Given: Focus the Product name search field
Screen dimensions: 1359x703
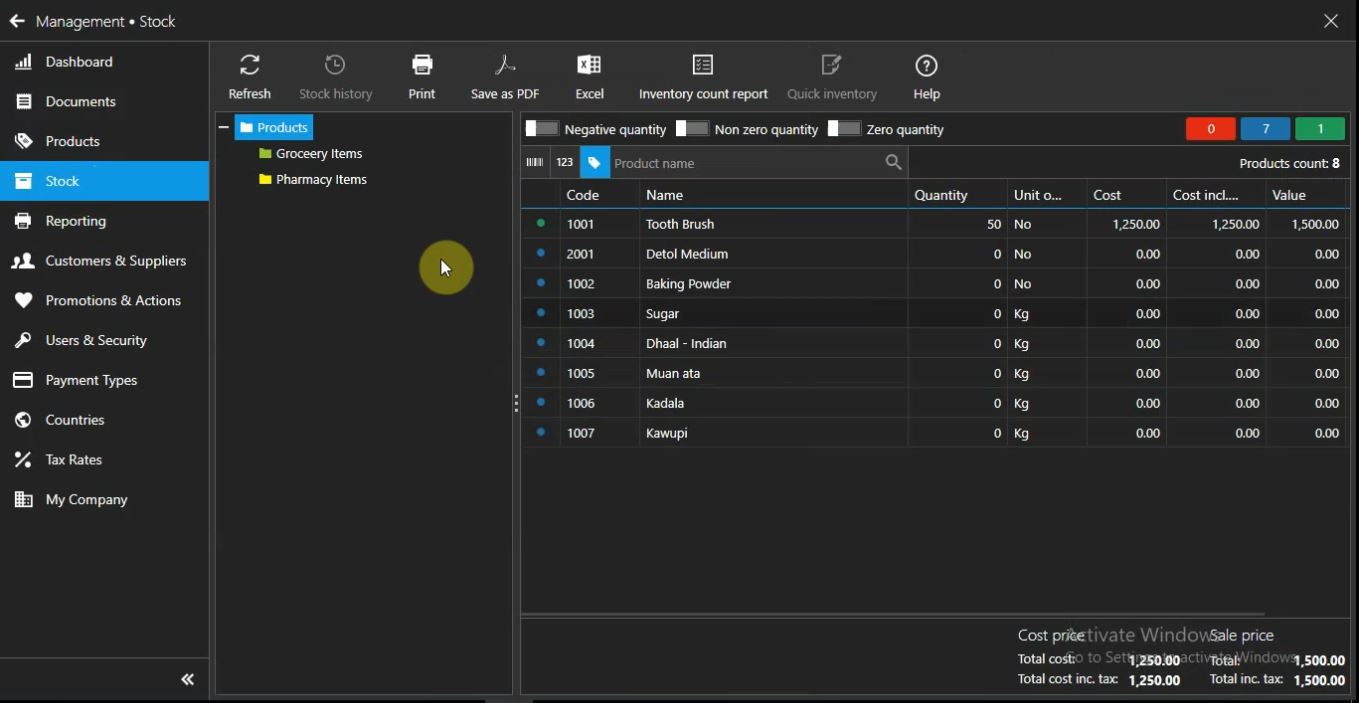Looking at the screenshot, I should 746,163.
